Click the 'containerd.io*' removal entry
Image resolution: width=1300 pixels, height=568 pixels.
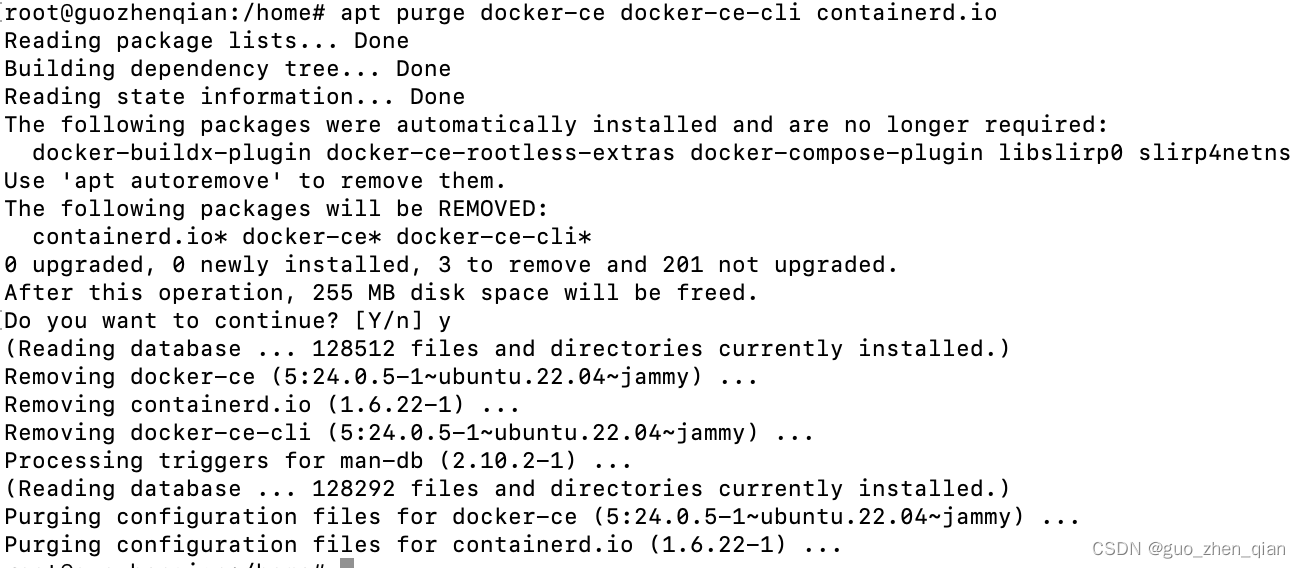coord(130,237)
